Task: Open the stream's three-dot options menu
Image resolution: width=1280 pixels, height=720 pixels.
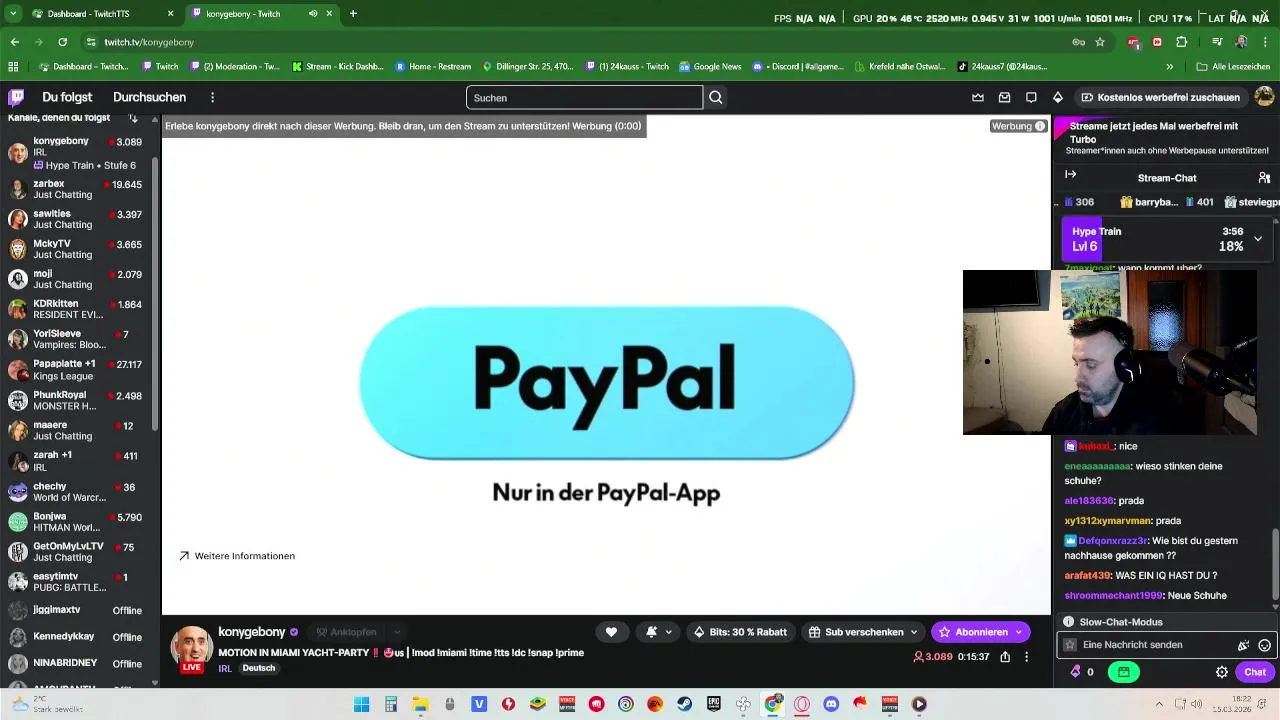Action: click(1026, 657)
